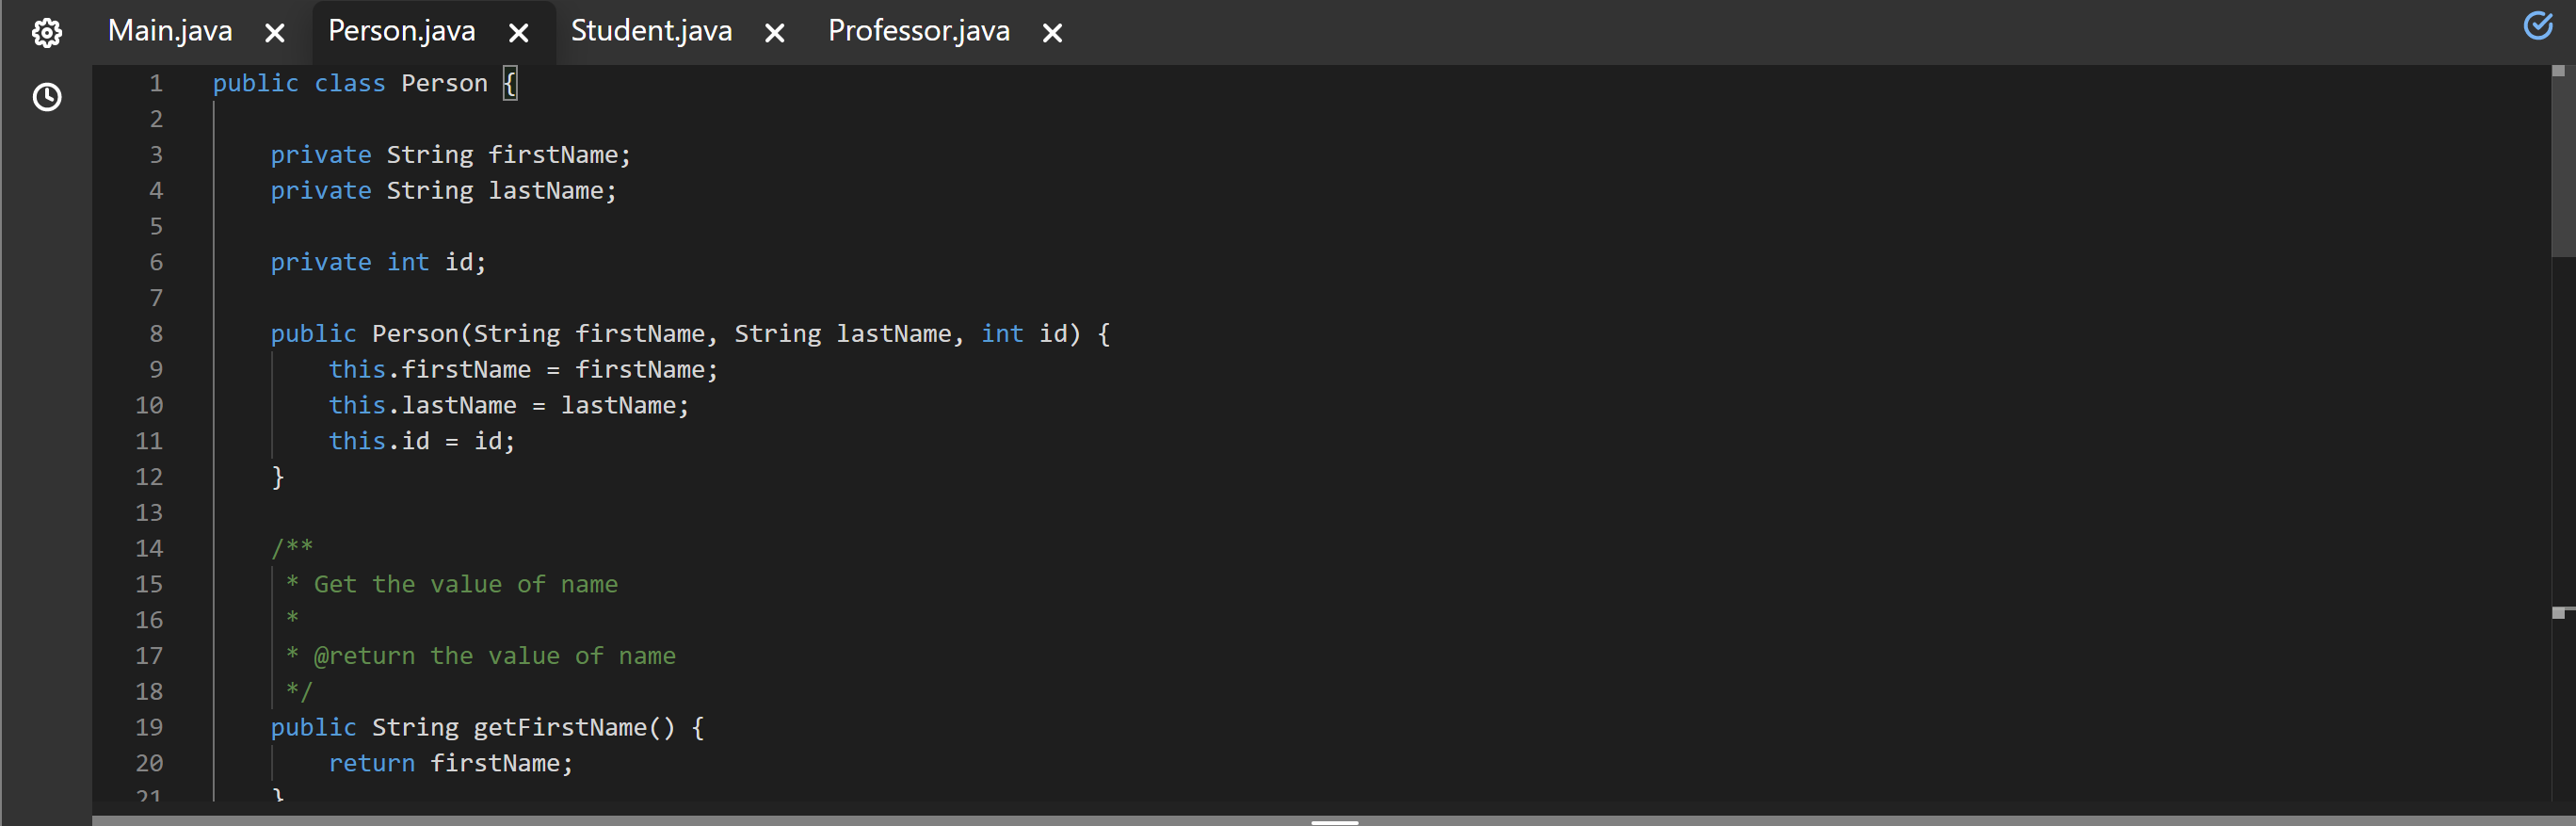Click line number 8 in the gutter

point(155,334)
